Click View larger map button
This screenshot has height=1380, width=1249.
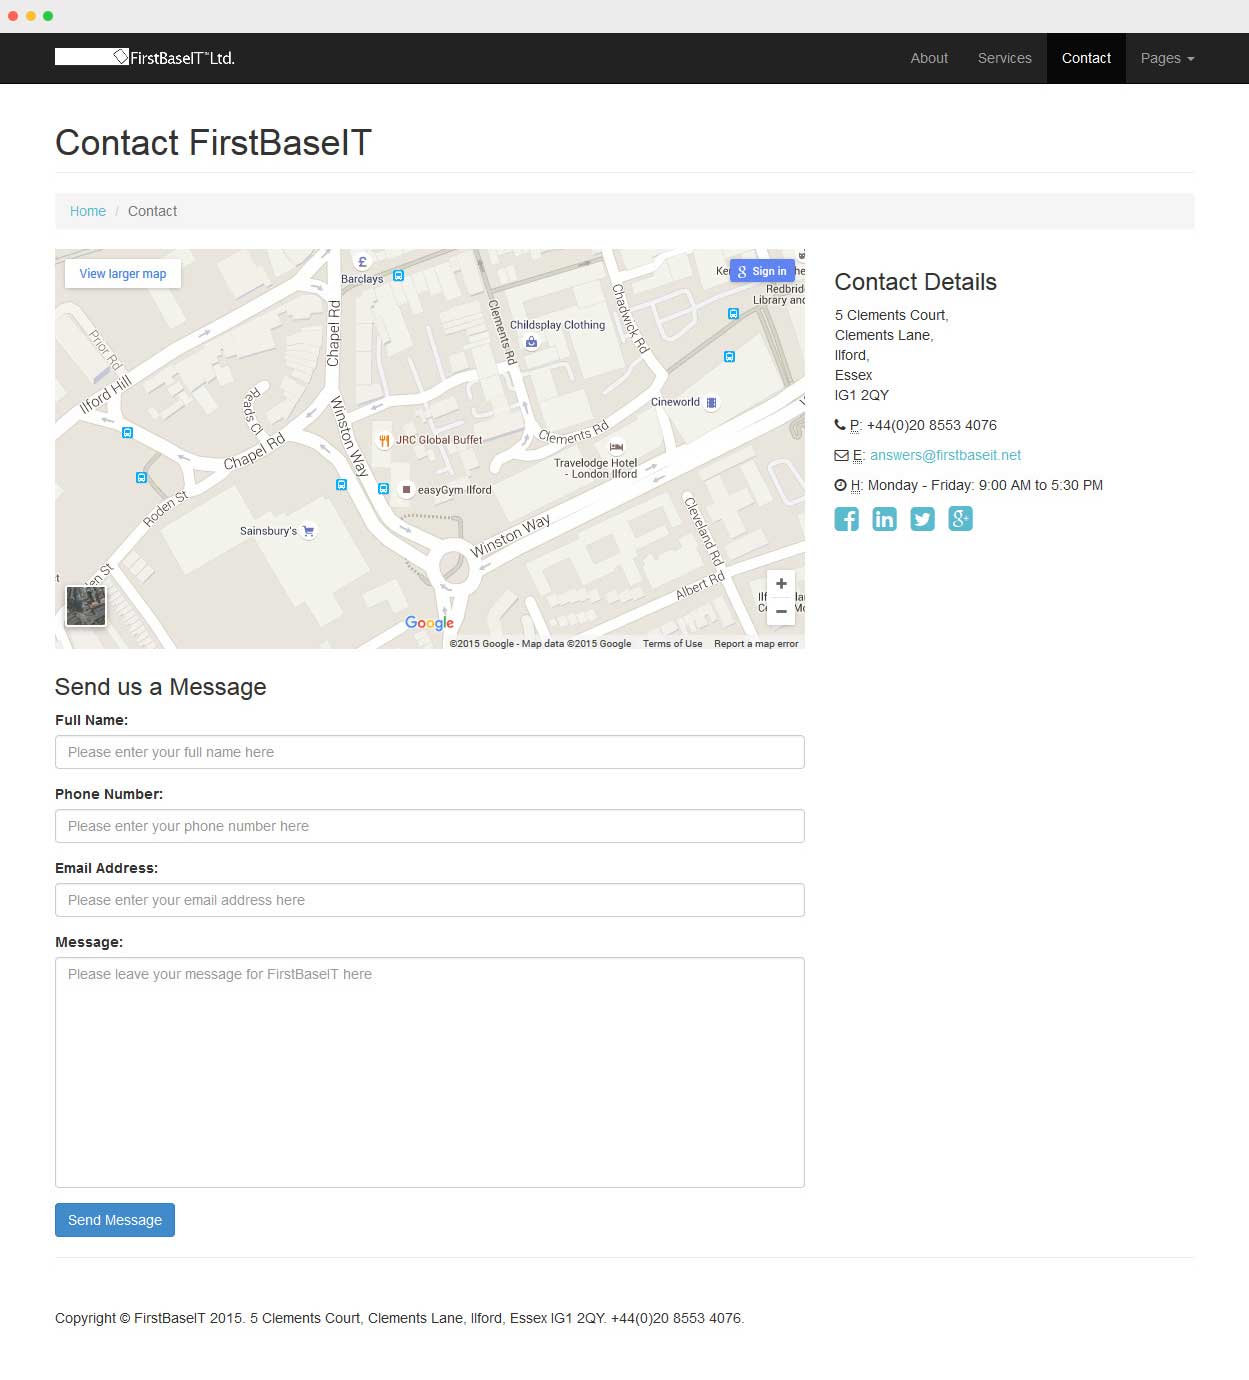coord(123,274)
